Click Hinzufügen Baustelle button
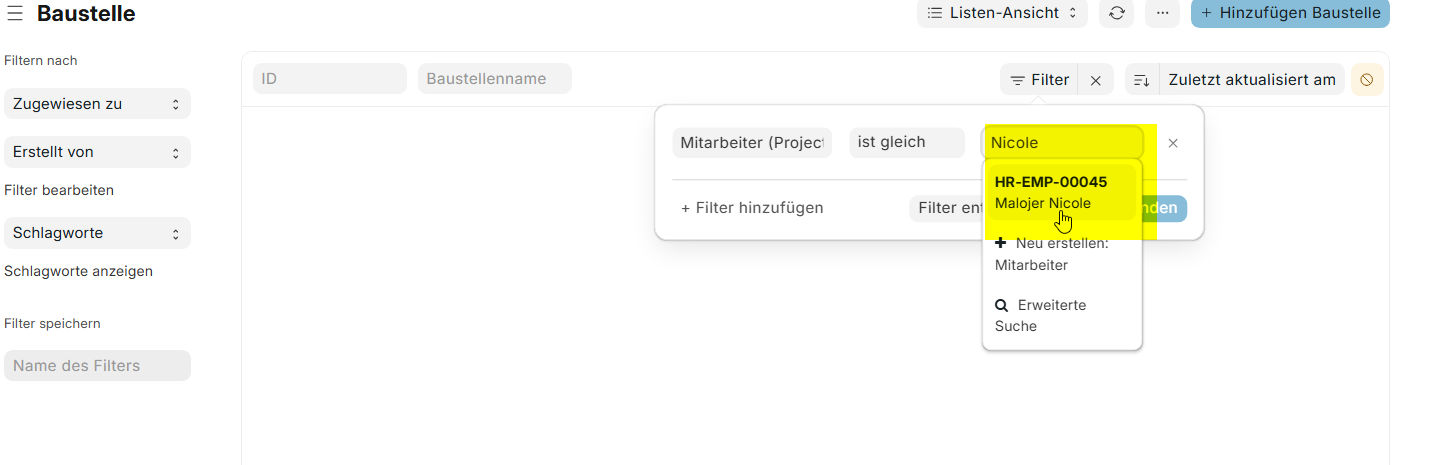The image size is (1441, 465). 1290,13
